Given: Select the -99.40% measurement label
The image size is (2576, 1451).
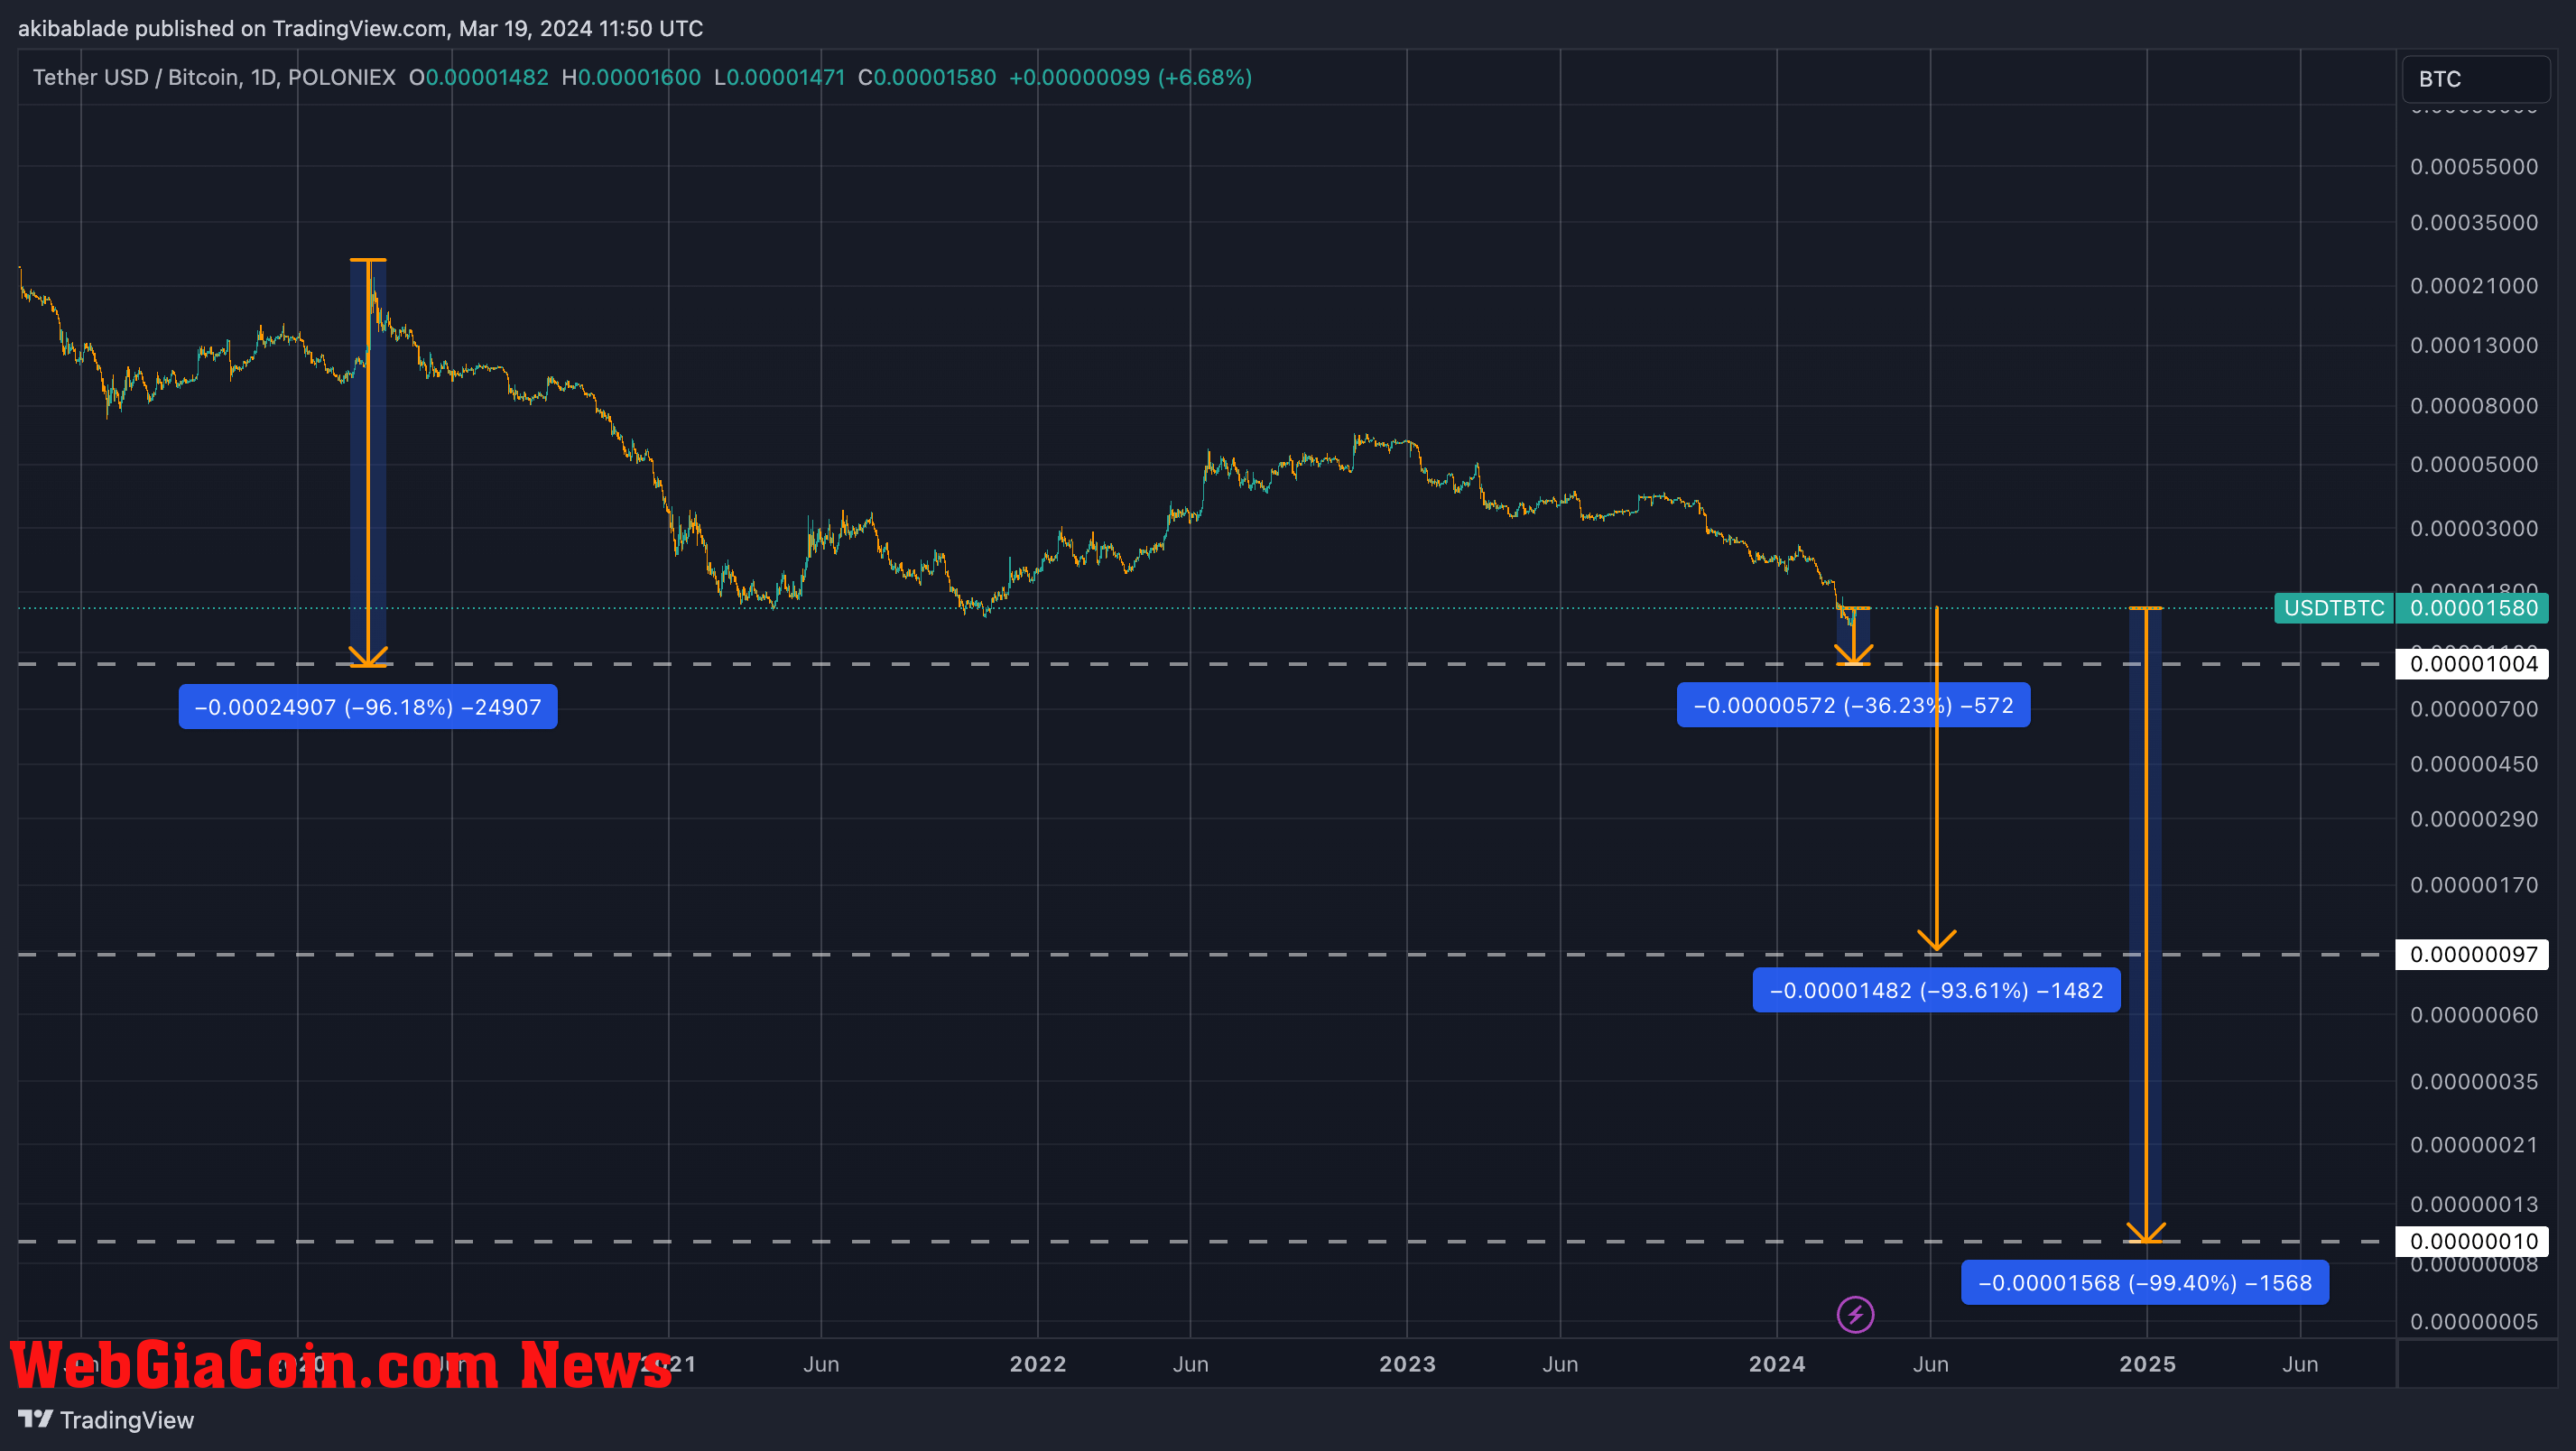Looking at the screenshot, I should coord(2145,1282).
